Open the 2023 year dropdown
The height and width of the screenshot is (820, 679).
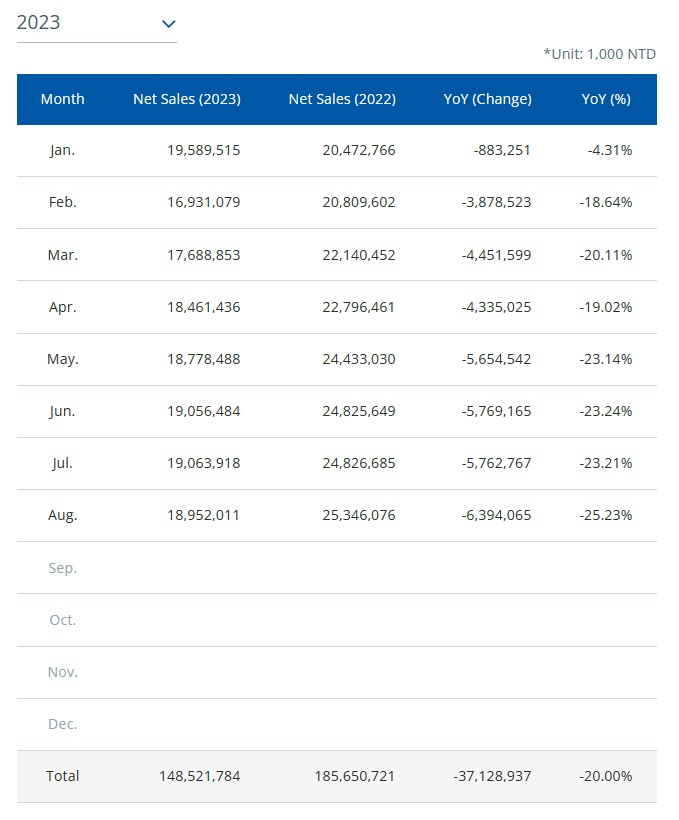pos(96,23)
